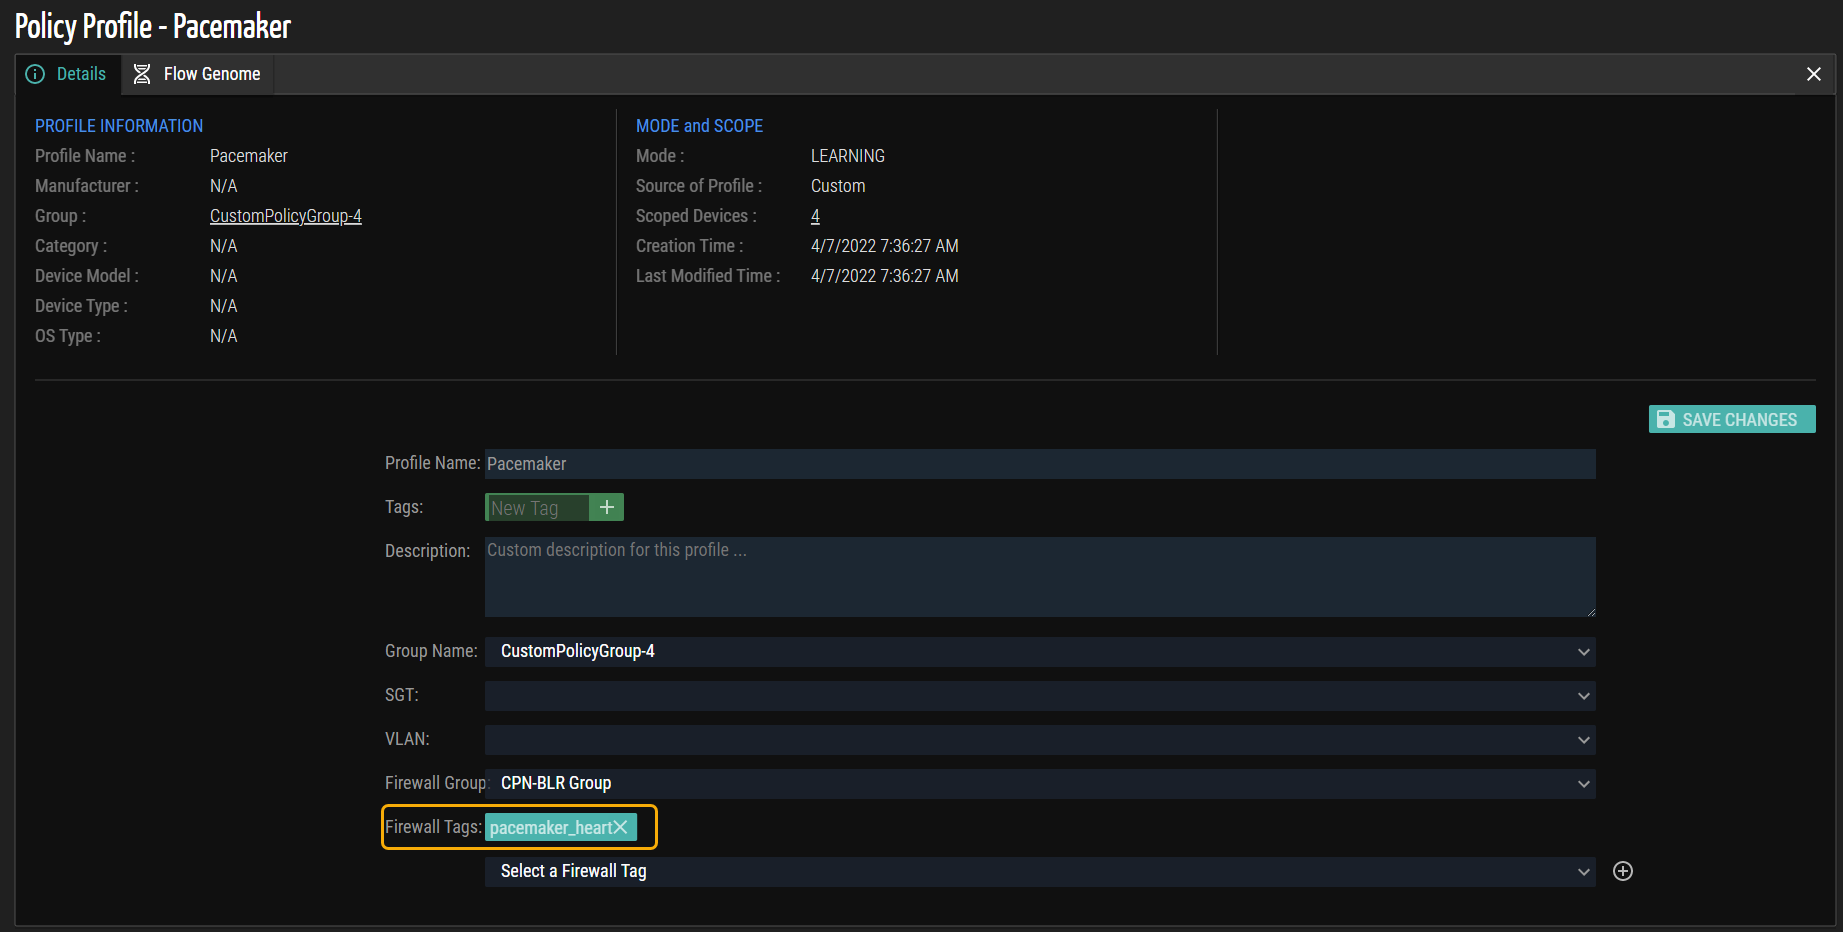The height and width of the screenshot is (932, 1843).
Task: Expand the Firewall Group dropdown
Action: point(1583,784)
